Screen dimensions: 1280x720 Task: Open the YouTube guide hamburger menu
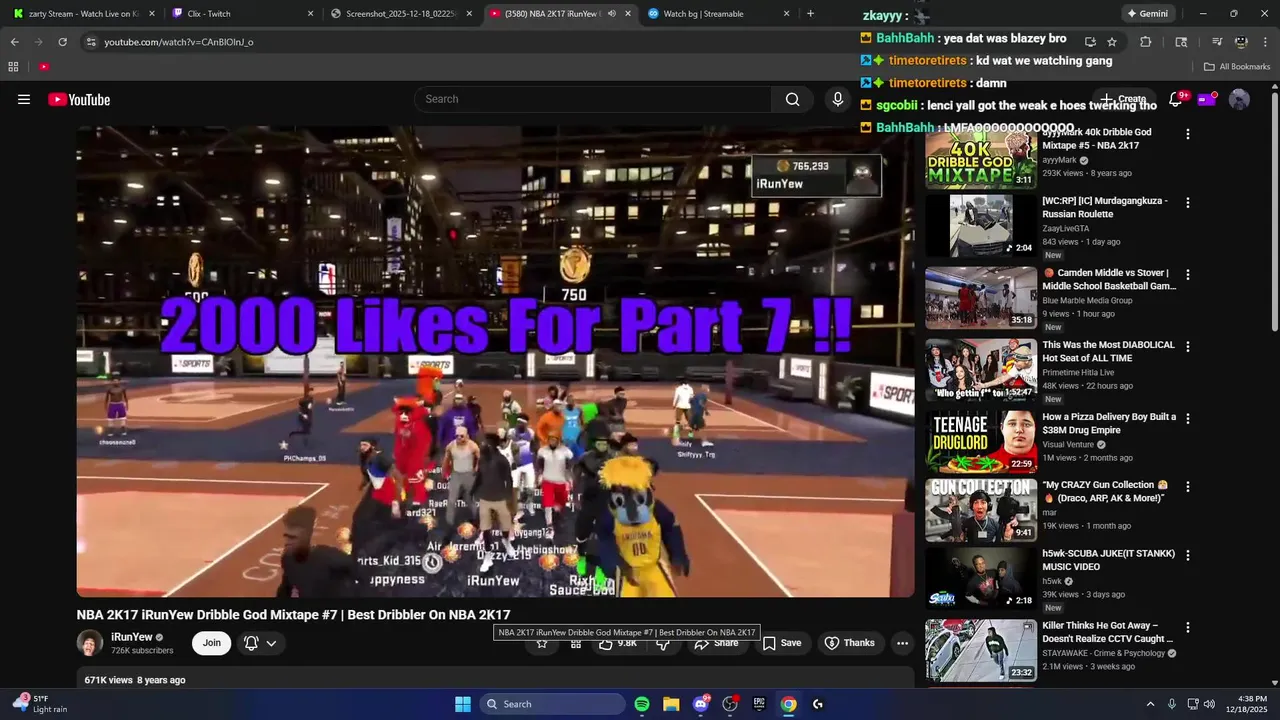click(24, 99)
